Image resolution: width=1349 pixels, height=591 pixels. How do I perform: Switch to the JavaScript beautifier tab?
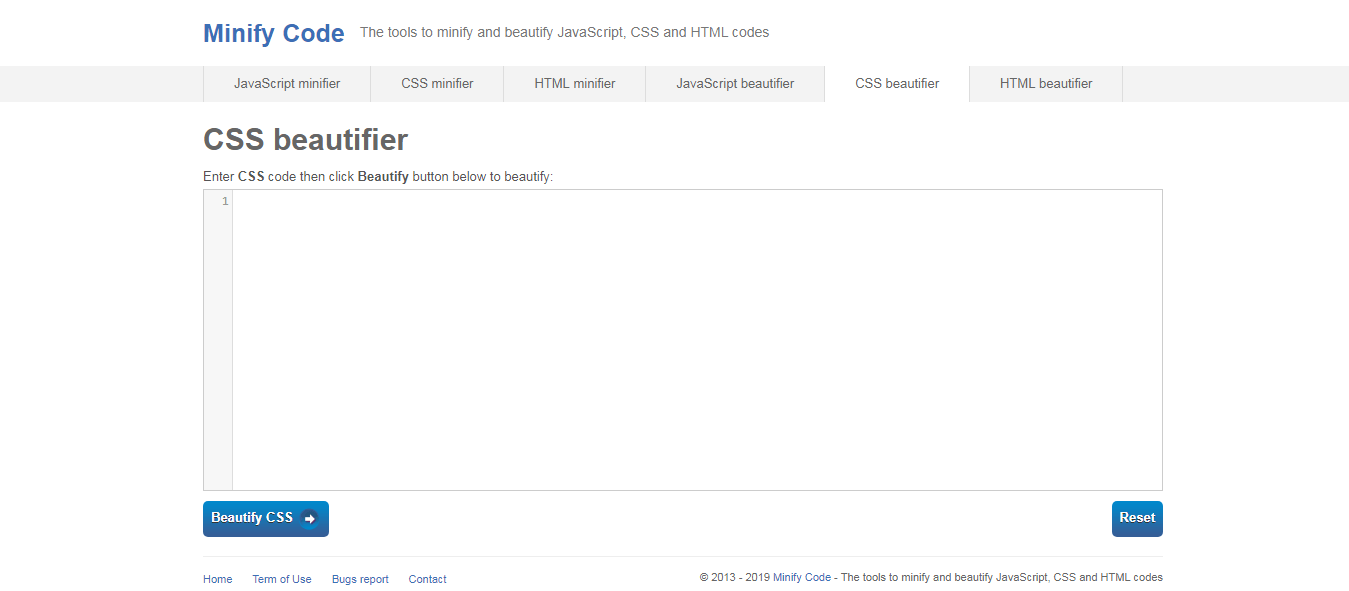tap(735, 83)
